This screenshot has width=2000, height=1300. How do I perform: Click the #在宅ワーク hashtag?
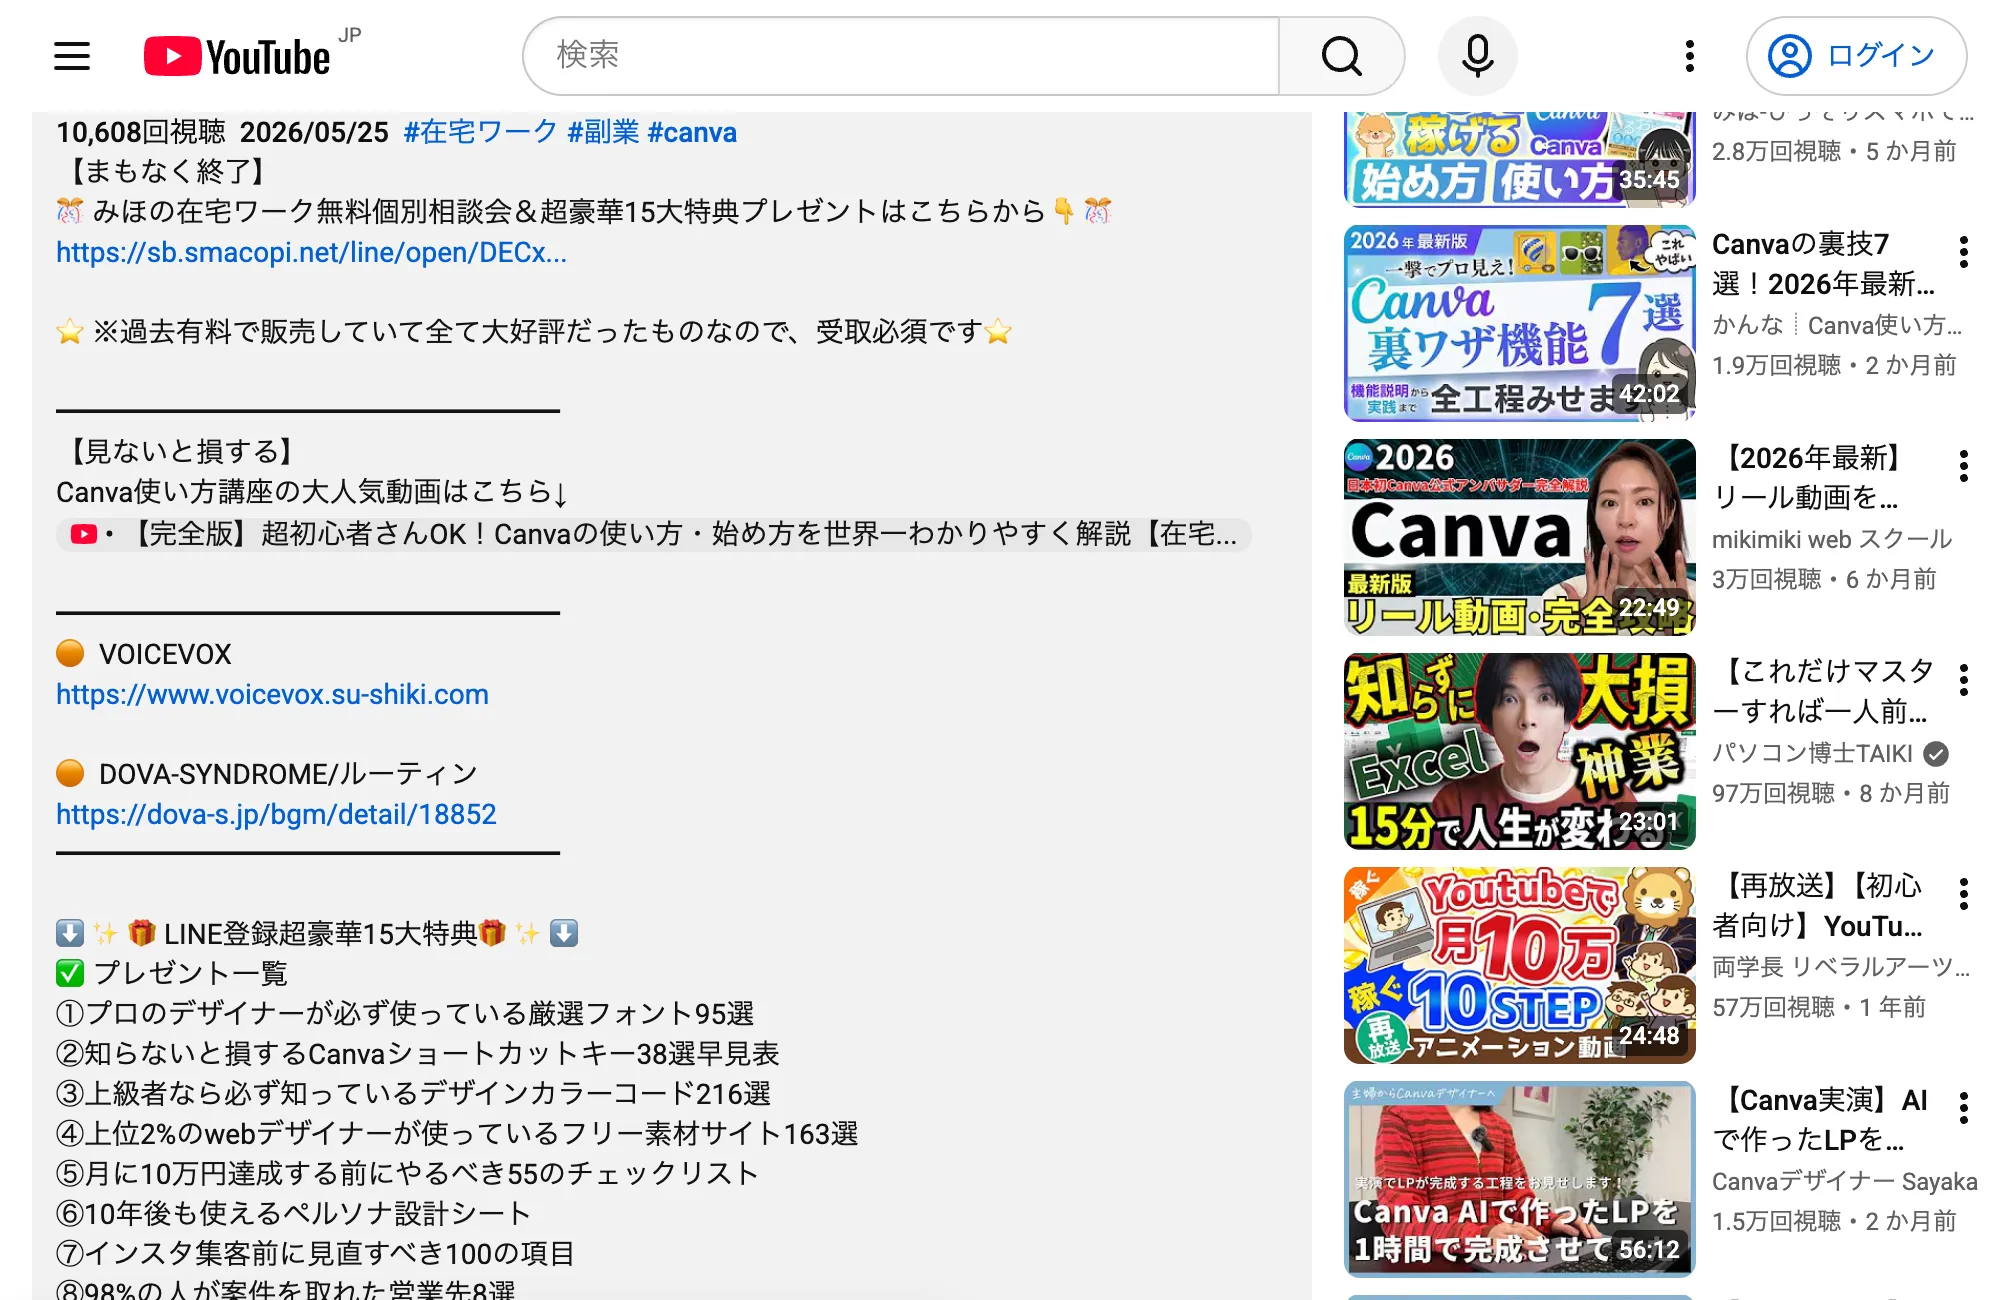[480, 132]
